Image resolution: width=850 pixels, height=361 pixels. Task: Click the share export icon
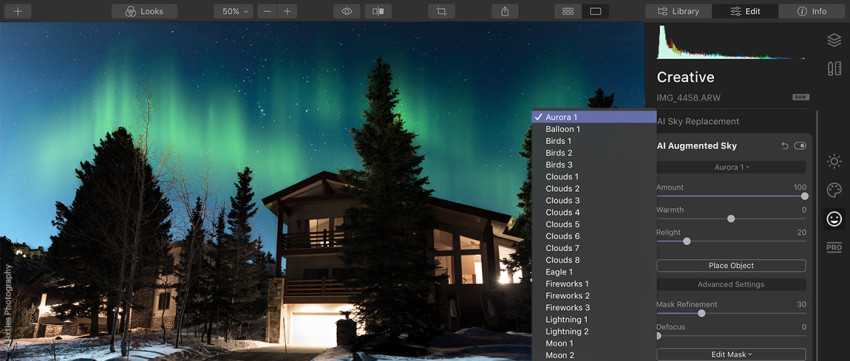505,11
